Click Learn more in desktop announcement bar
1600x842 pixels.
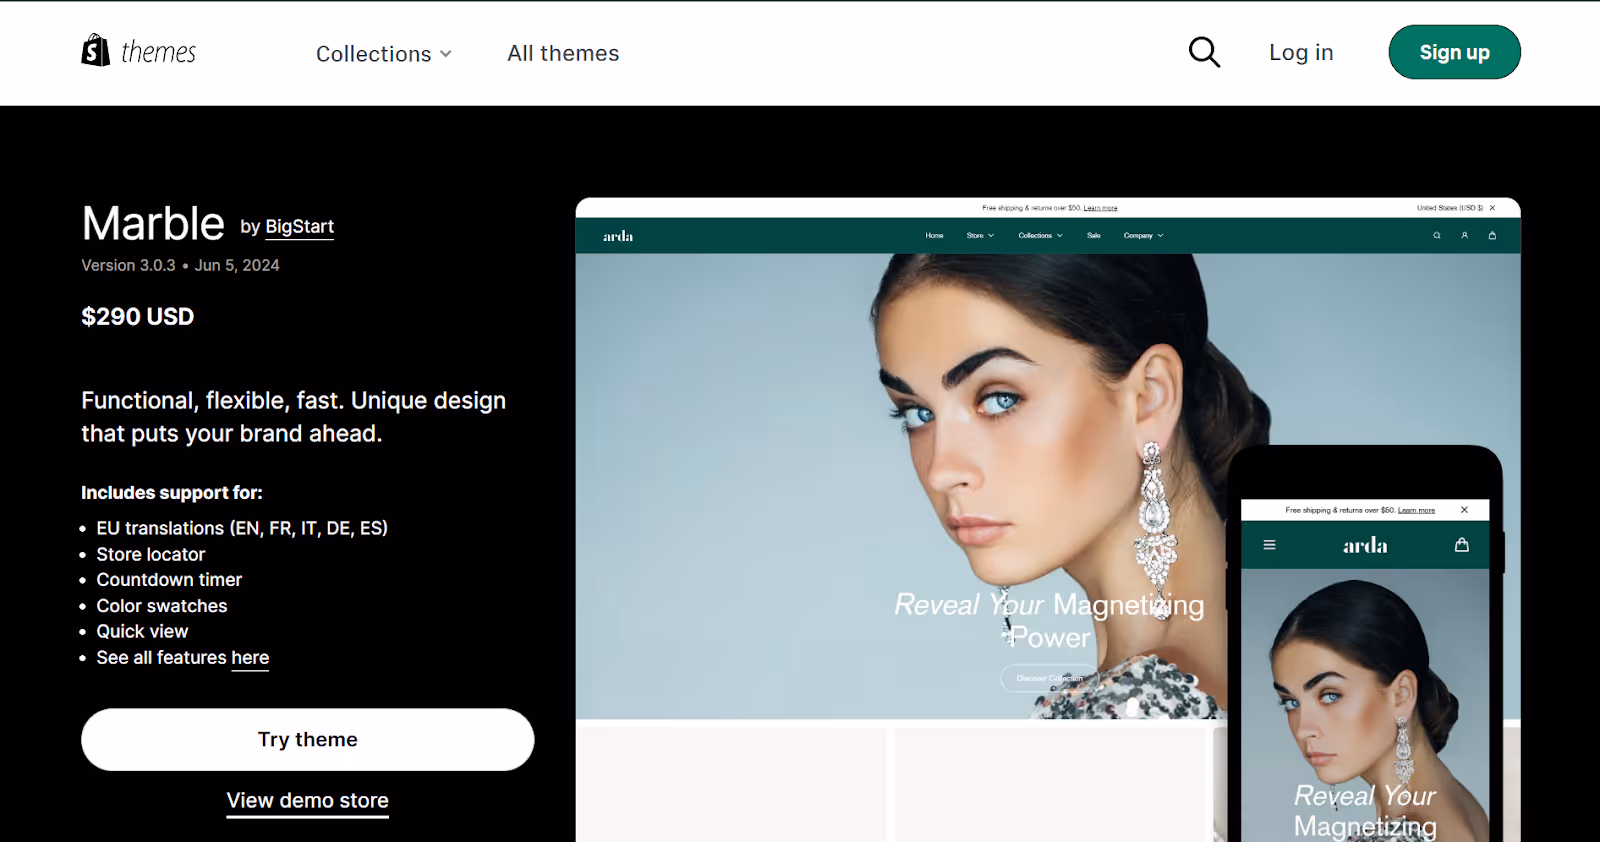click(1100, 208)
